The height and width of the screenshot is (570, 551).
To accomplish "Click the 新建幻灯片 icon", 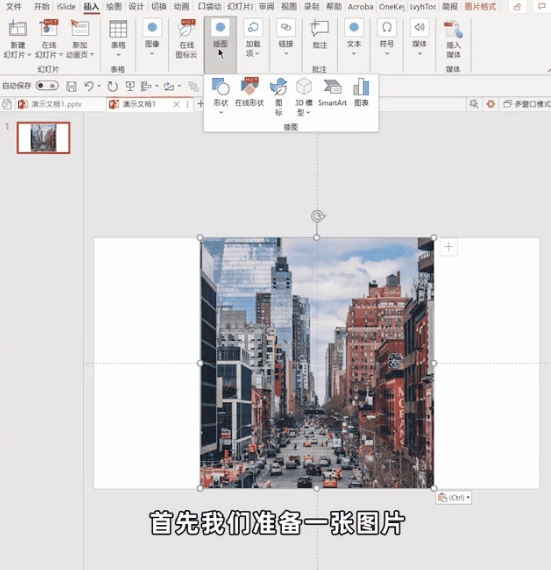I will (17, 28).
